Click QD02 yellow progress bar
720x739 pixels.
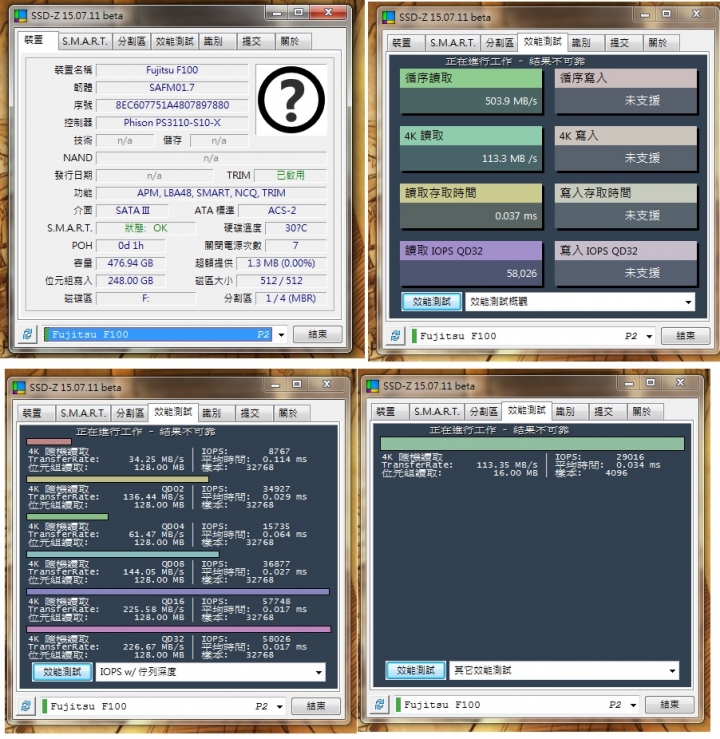[x=117, y=479]
